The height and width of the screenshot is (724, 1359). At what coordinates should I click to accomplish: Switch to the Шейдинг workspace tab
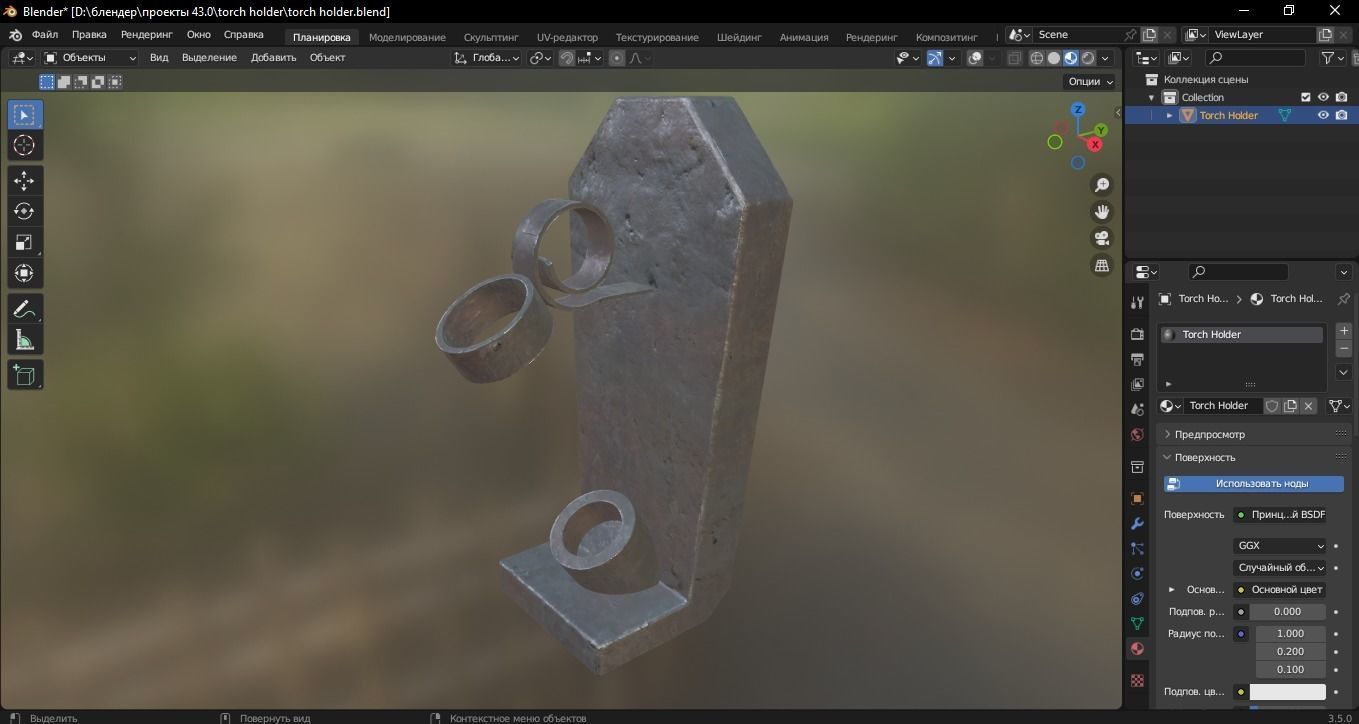739,37
